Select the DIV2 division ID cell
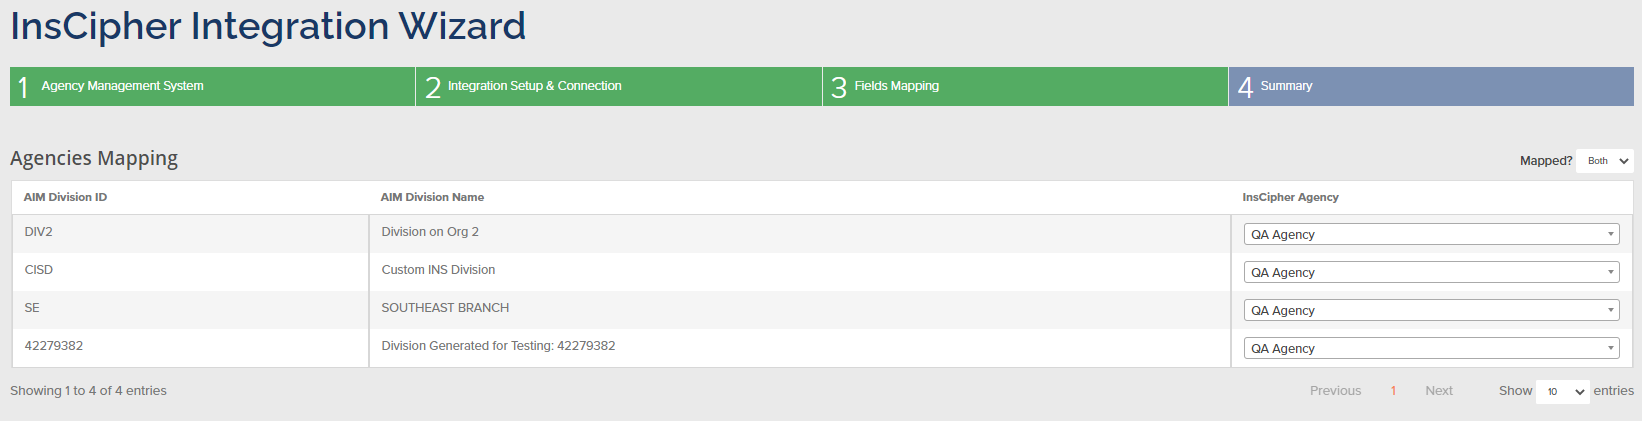Image resolution: width=1642 pixels, height=421 pixels. [39, 232]
